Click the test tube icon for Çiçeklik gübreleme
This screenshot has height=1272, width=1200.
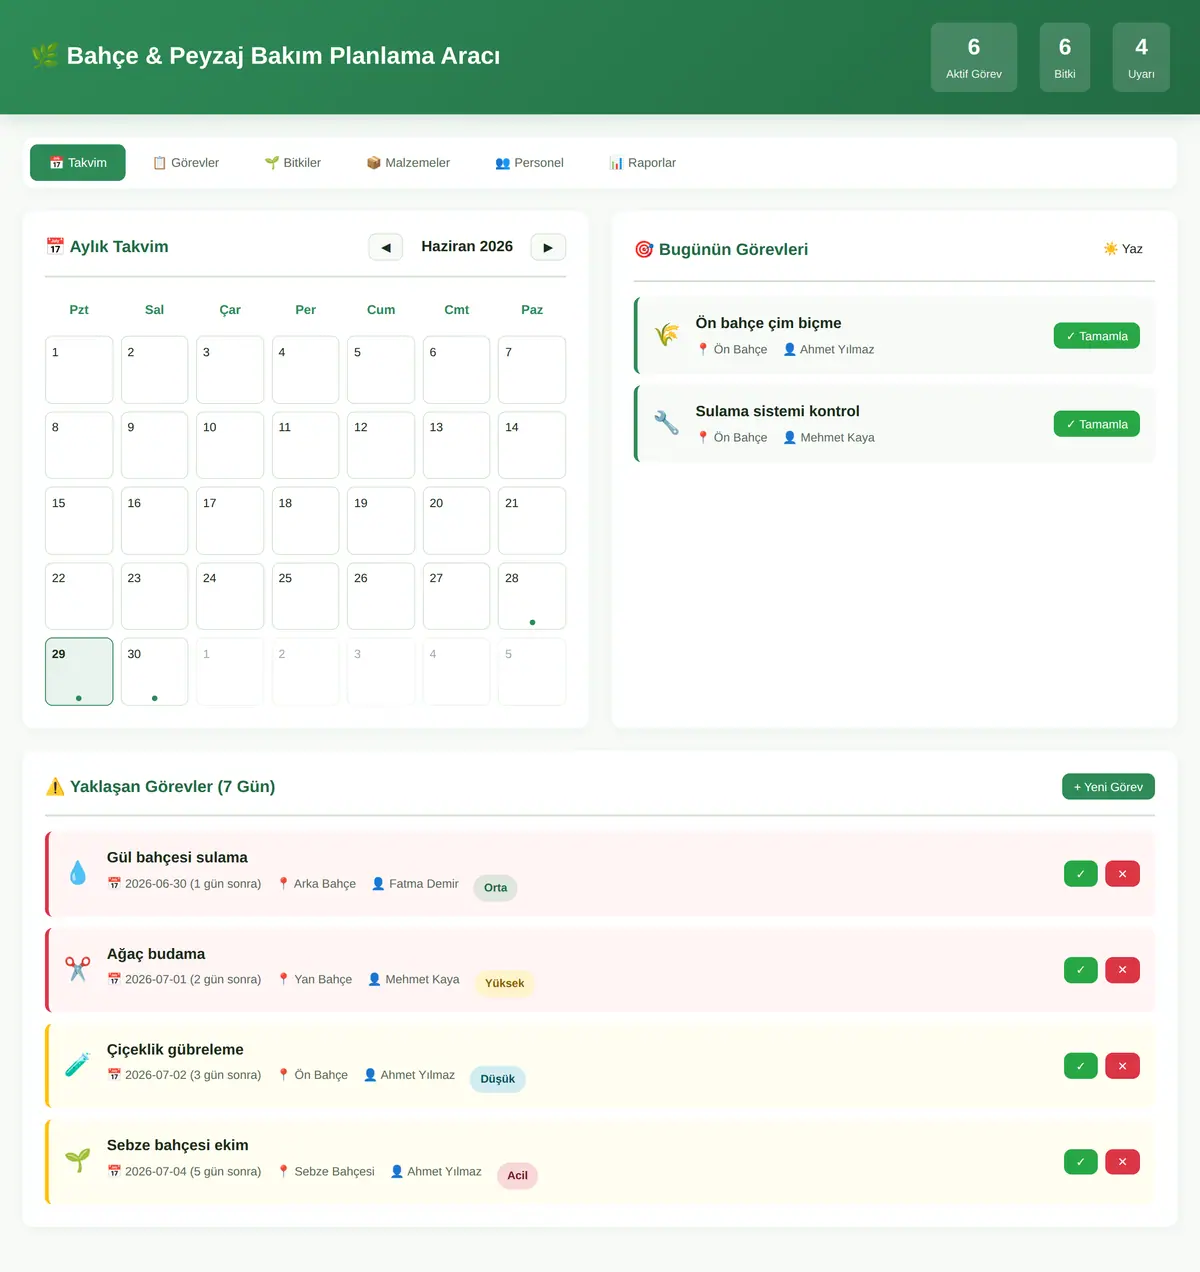pyautogui.click(x=78, y=1065)
